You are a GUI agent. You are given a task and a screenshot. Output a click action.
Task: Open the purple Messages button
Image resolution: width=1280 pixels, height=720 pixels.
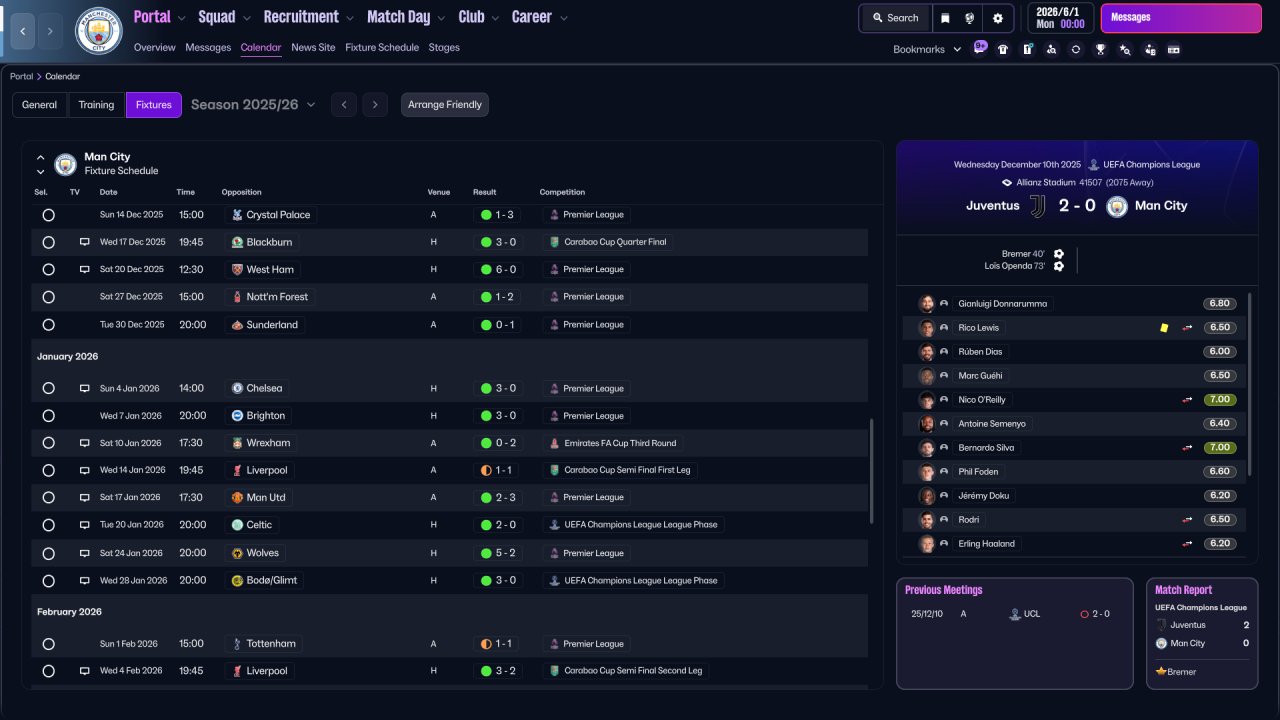pyautogui.click(x=1181, y=18)
